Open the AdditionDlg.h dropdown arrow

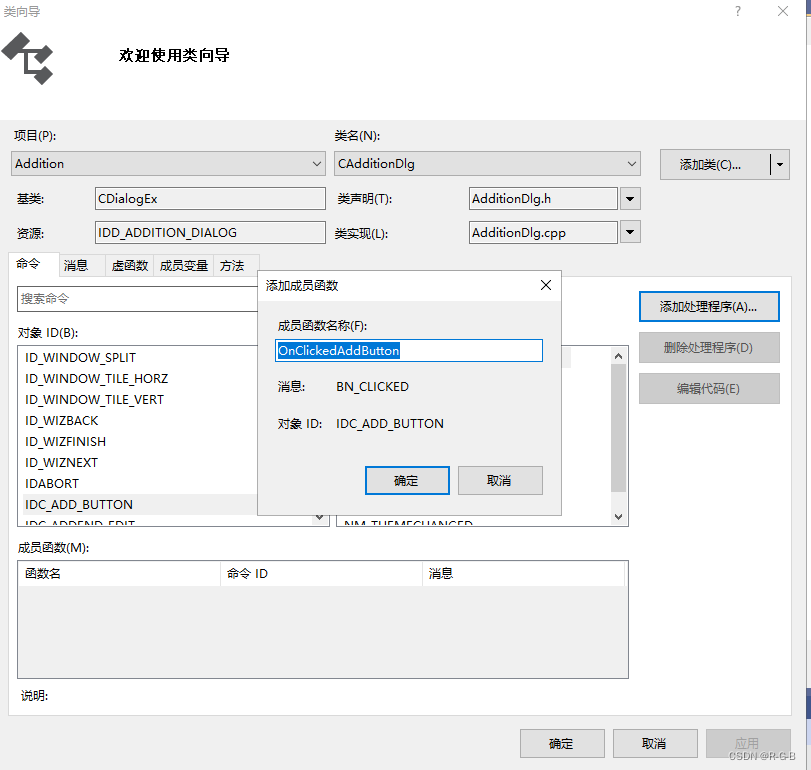coord(630,199)
